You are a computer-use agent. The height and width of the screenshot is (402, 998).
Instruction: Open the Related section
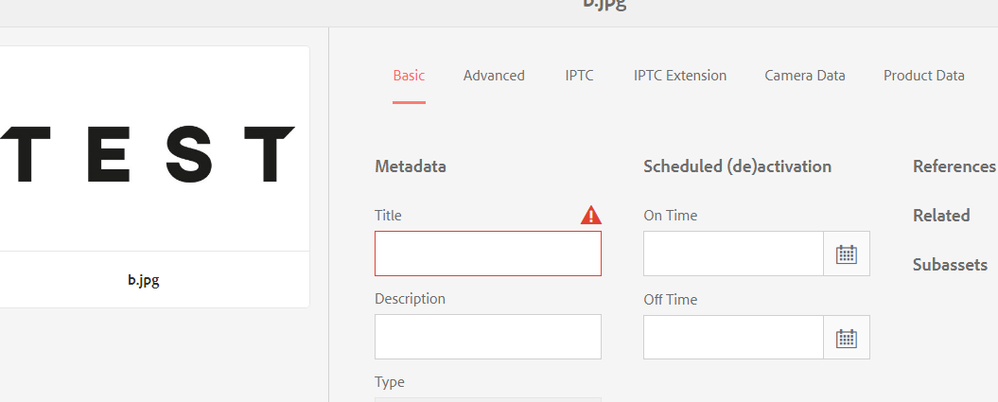coord(941,215)
